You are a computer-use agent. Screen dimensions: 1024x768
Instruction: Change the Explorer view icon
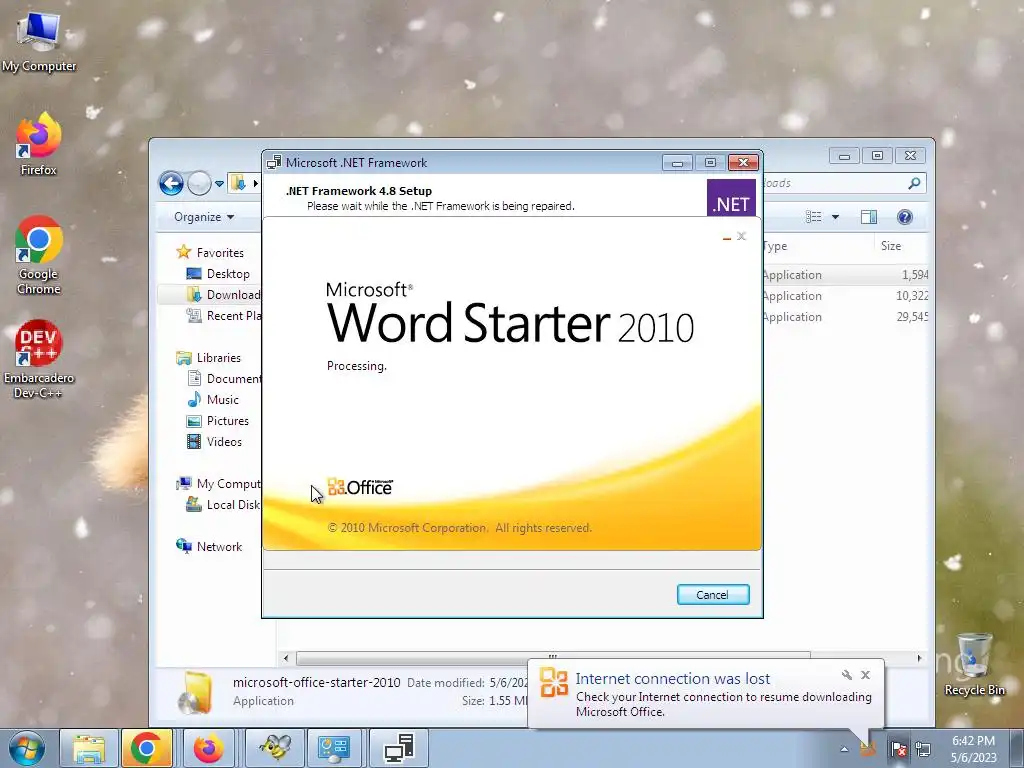(814, 217)
